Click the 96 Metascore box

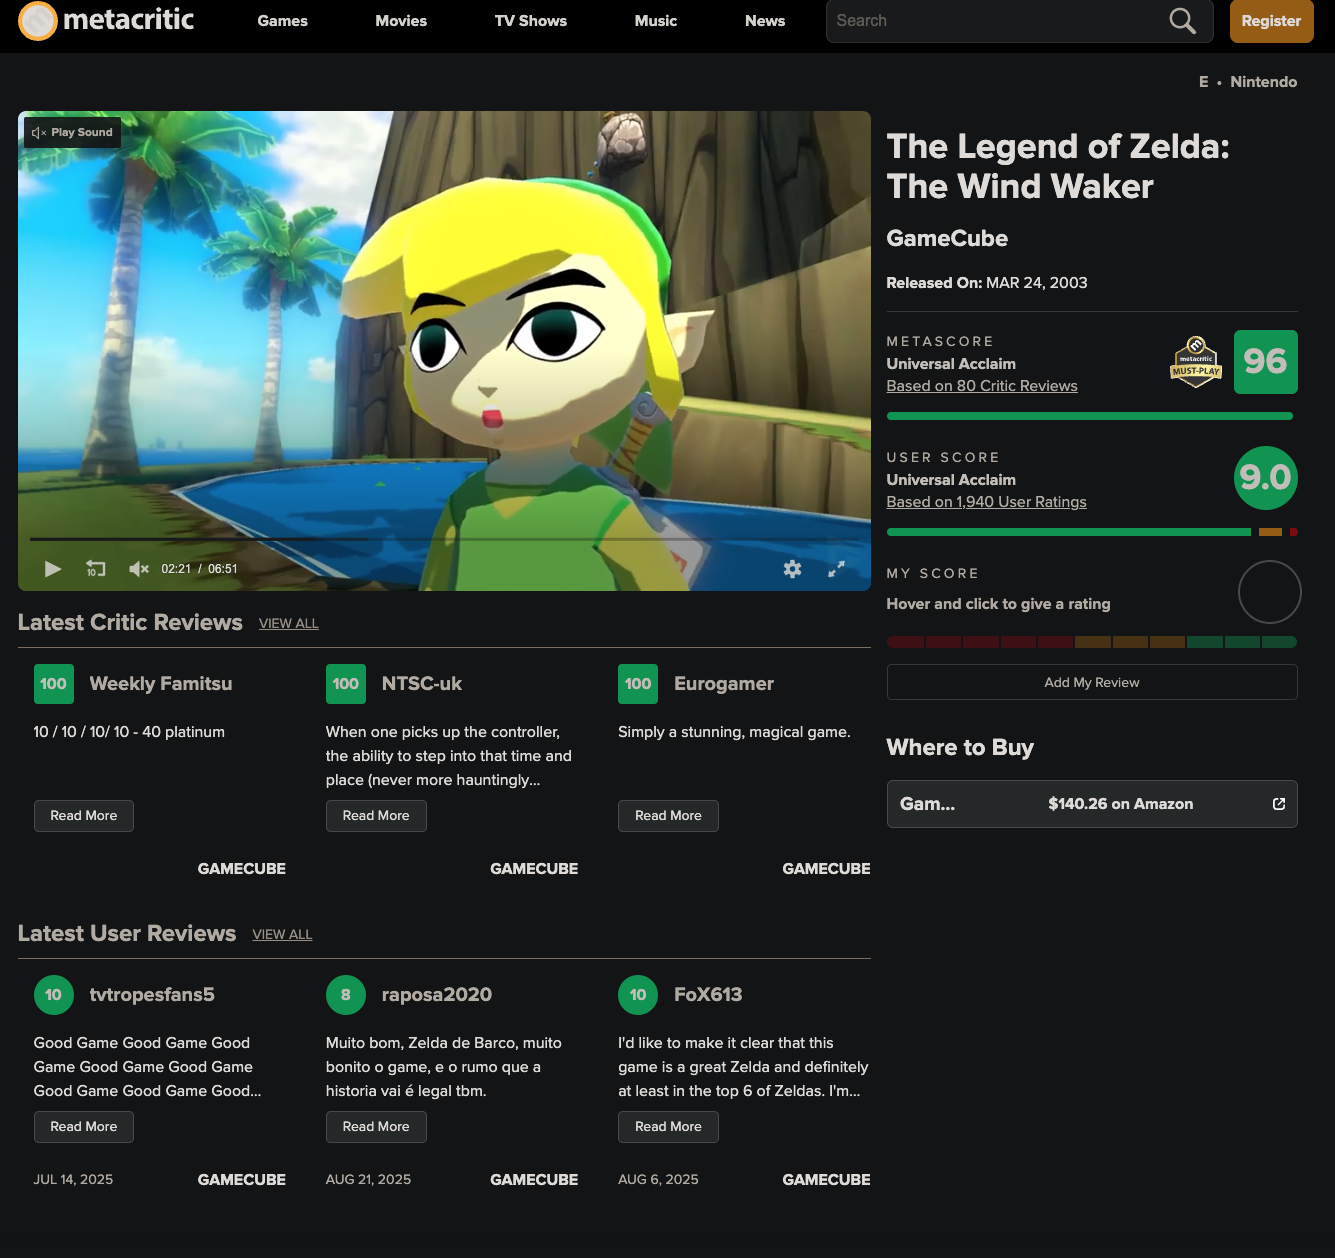[1266, 362]
